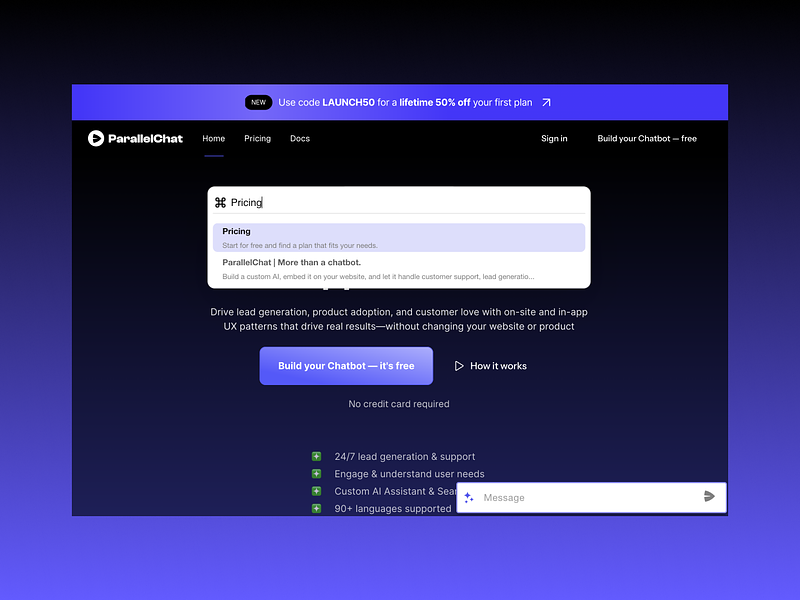Click plus icon beside 90+ languages supported
Screen dimensions: 800x600
(x=316, y=508)
